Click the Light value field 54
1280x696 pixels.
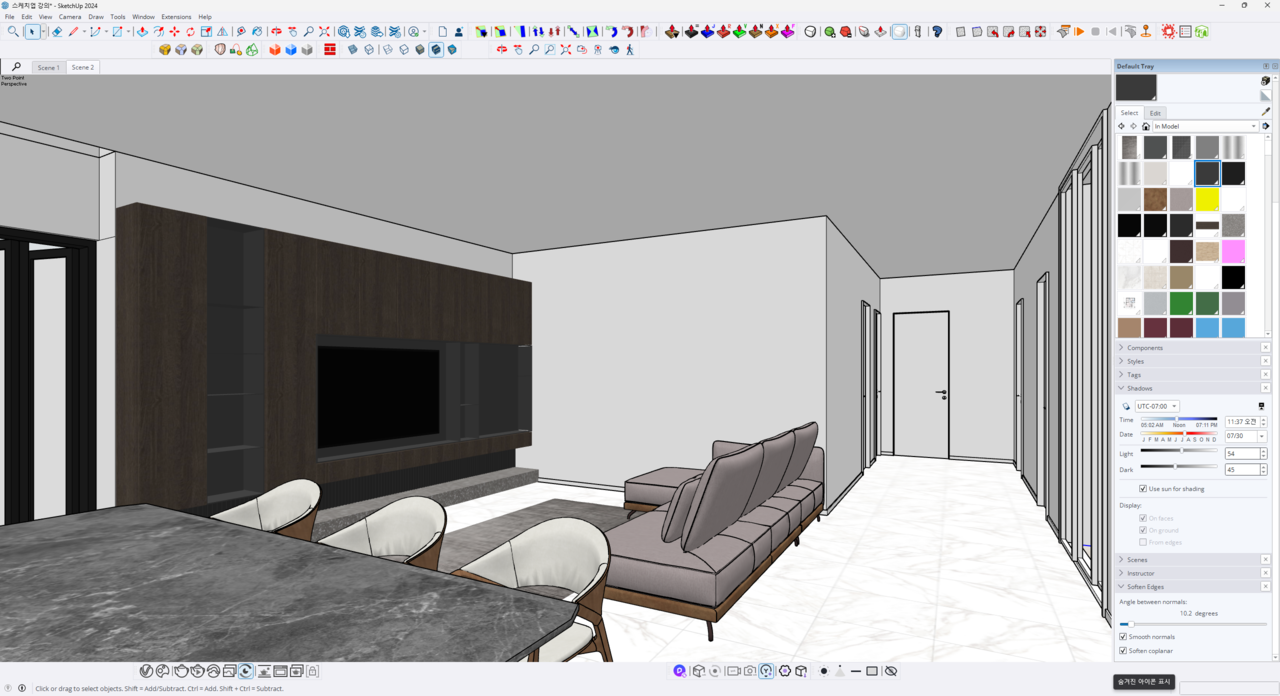coord(1241,454)
